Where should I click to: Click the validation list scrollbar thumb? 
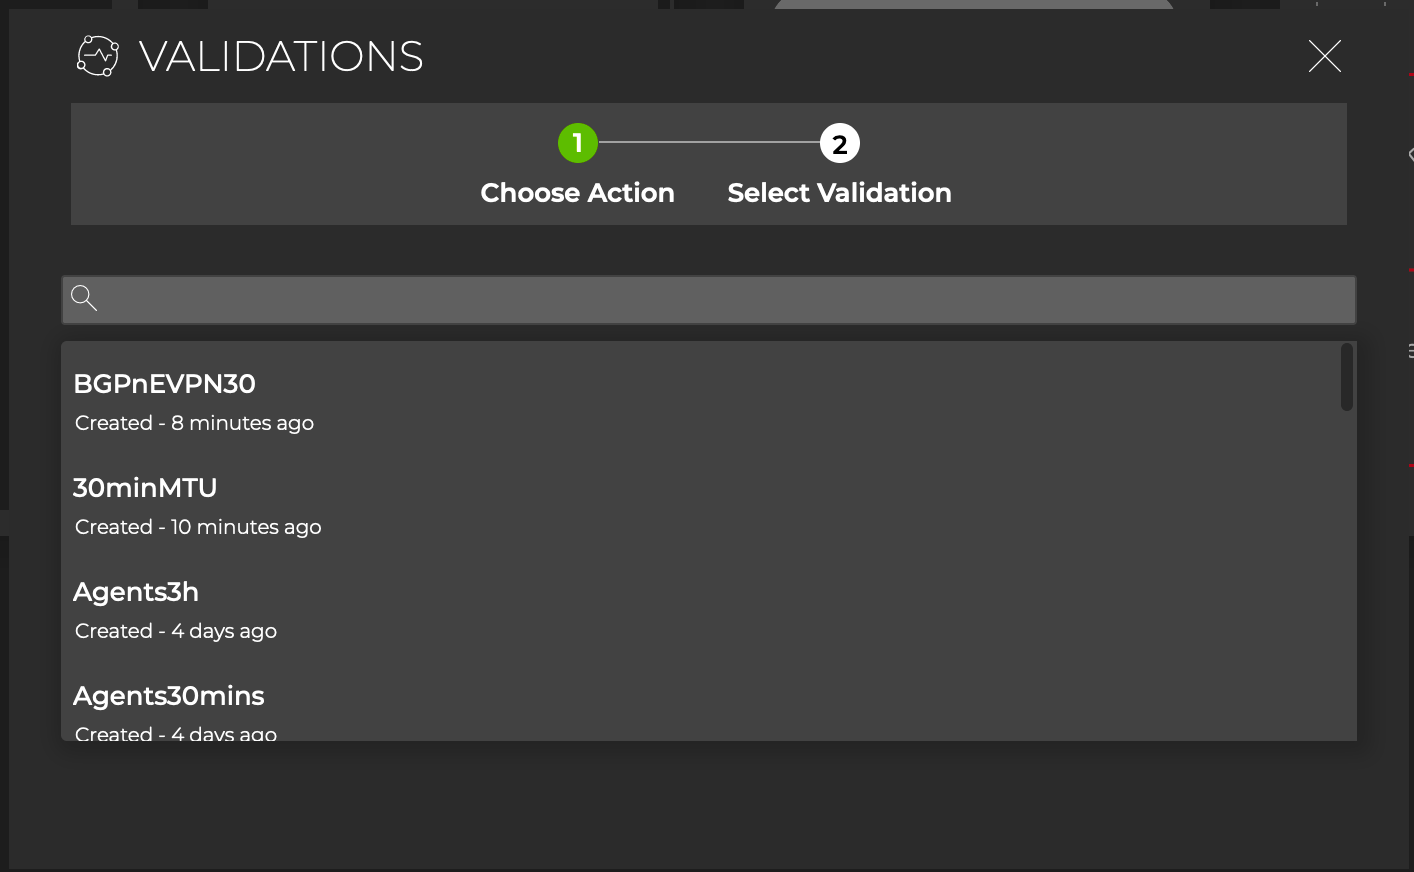[1347, 377]
